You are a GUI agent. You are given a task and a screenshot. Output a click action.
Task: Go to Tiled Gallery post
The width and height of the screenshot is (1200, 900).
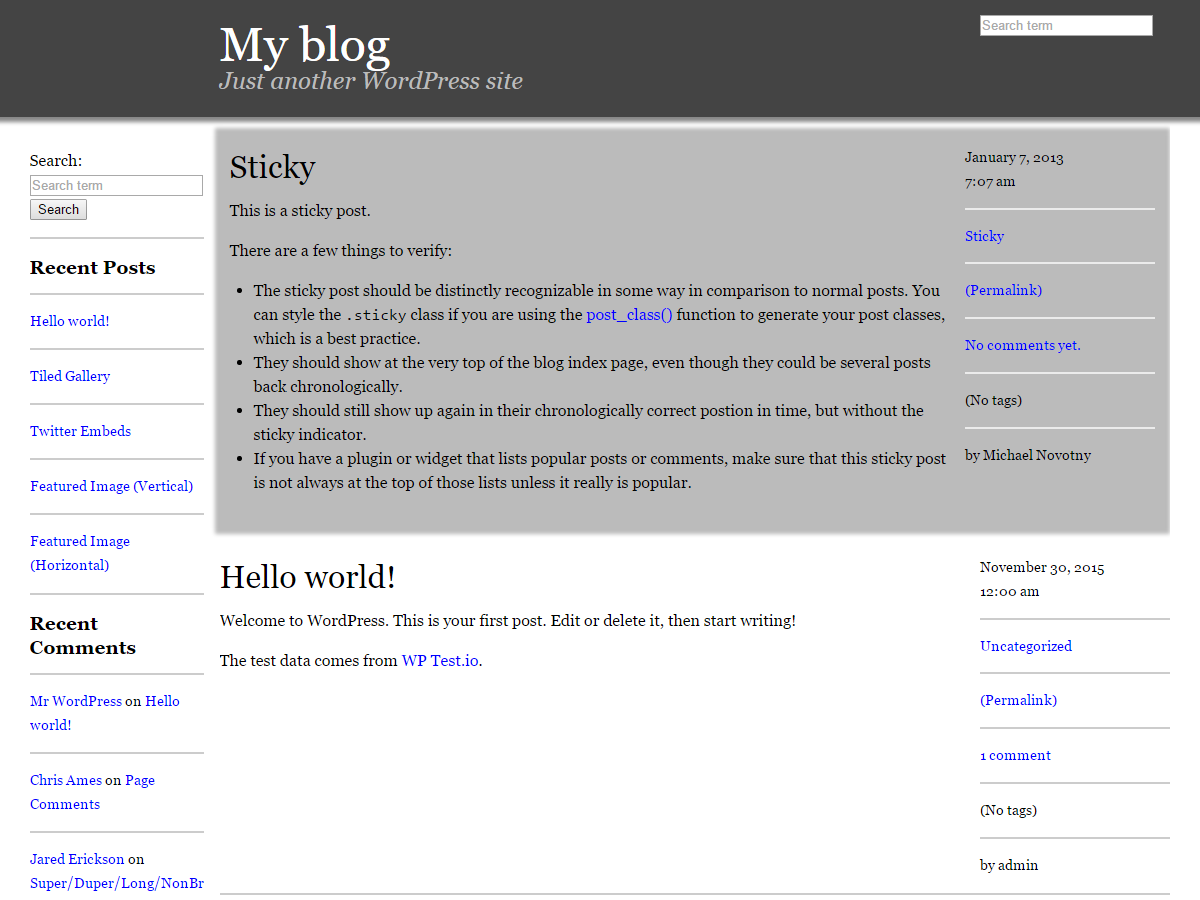[70, 376]
